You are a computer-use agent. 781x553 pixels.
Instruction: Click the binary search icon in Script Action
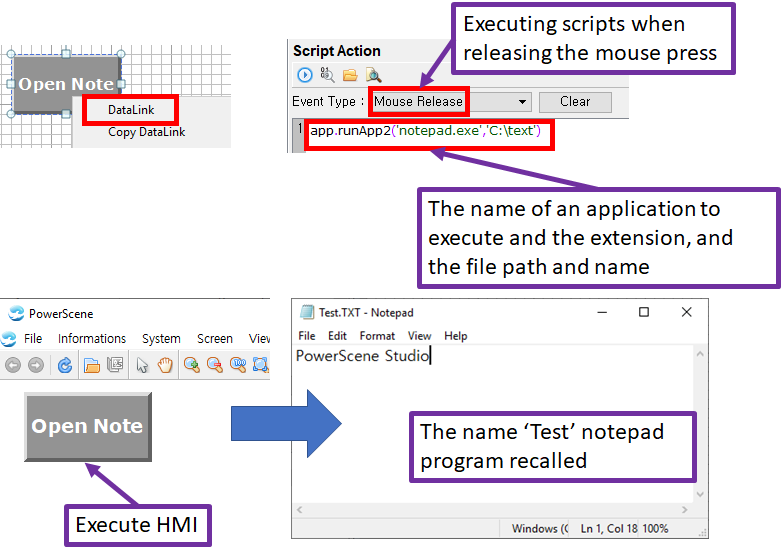pos(327,75)
